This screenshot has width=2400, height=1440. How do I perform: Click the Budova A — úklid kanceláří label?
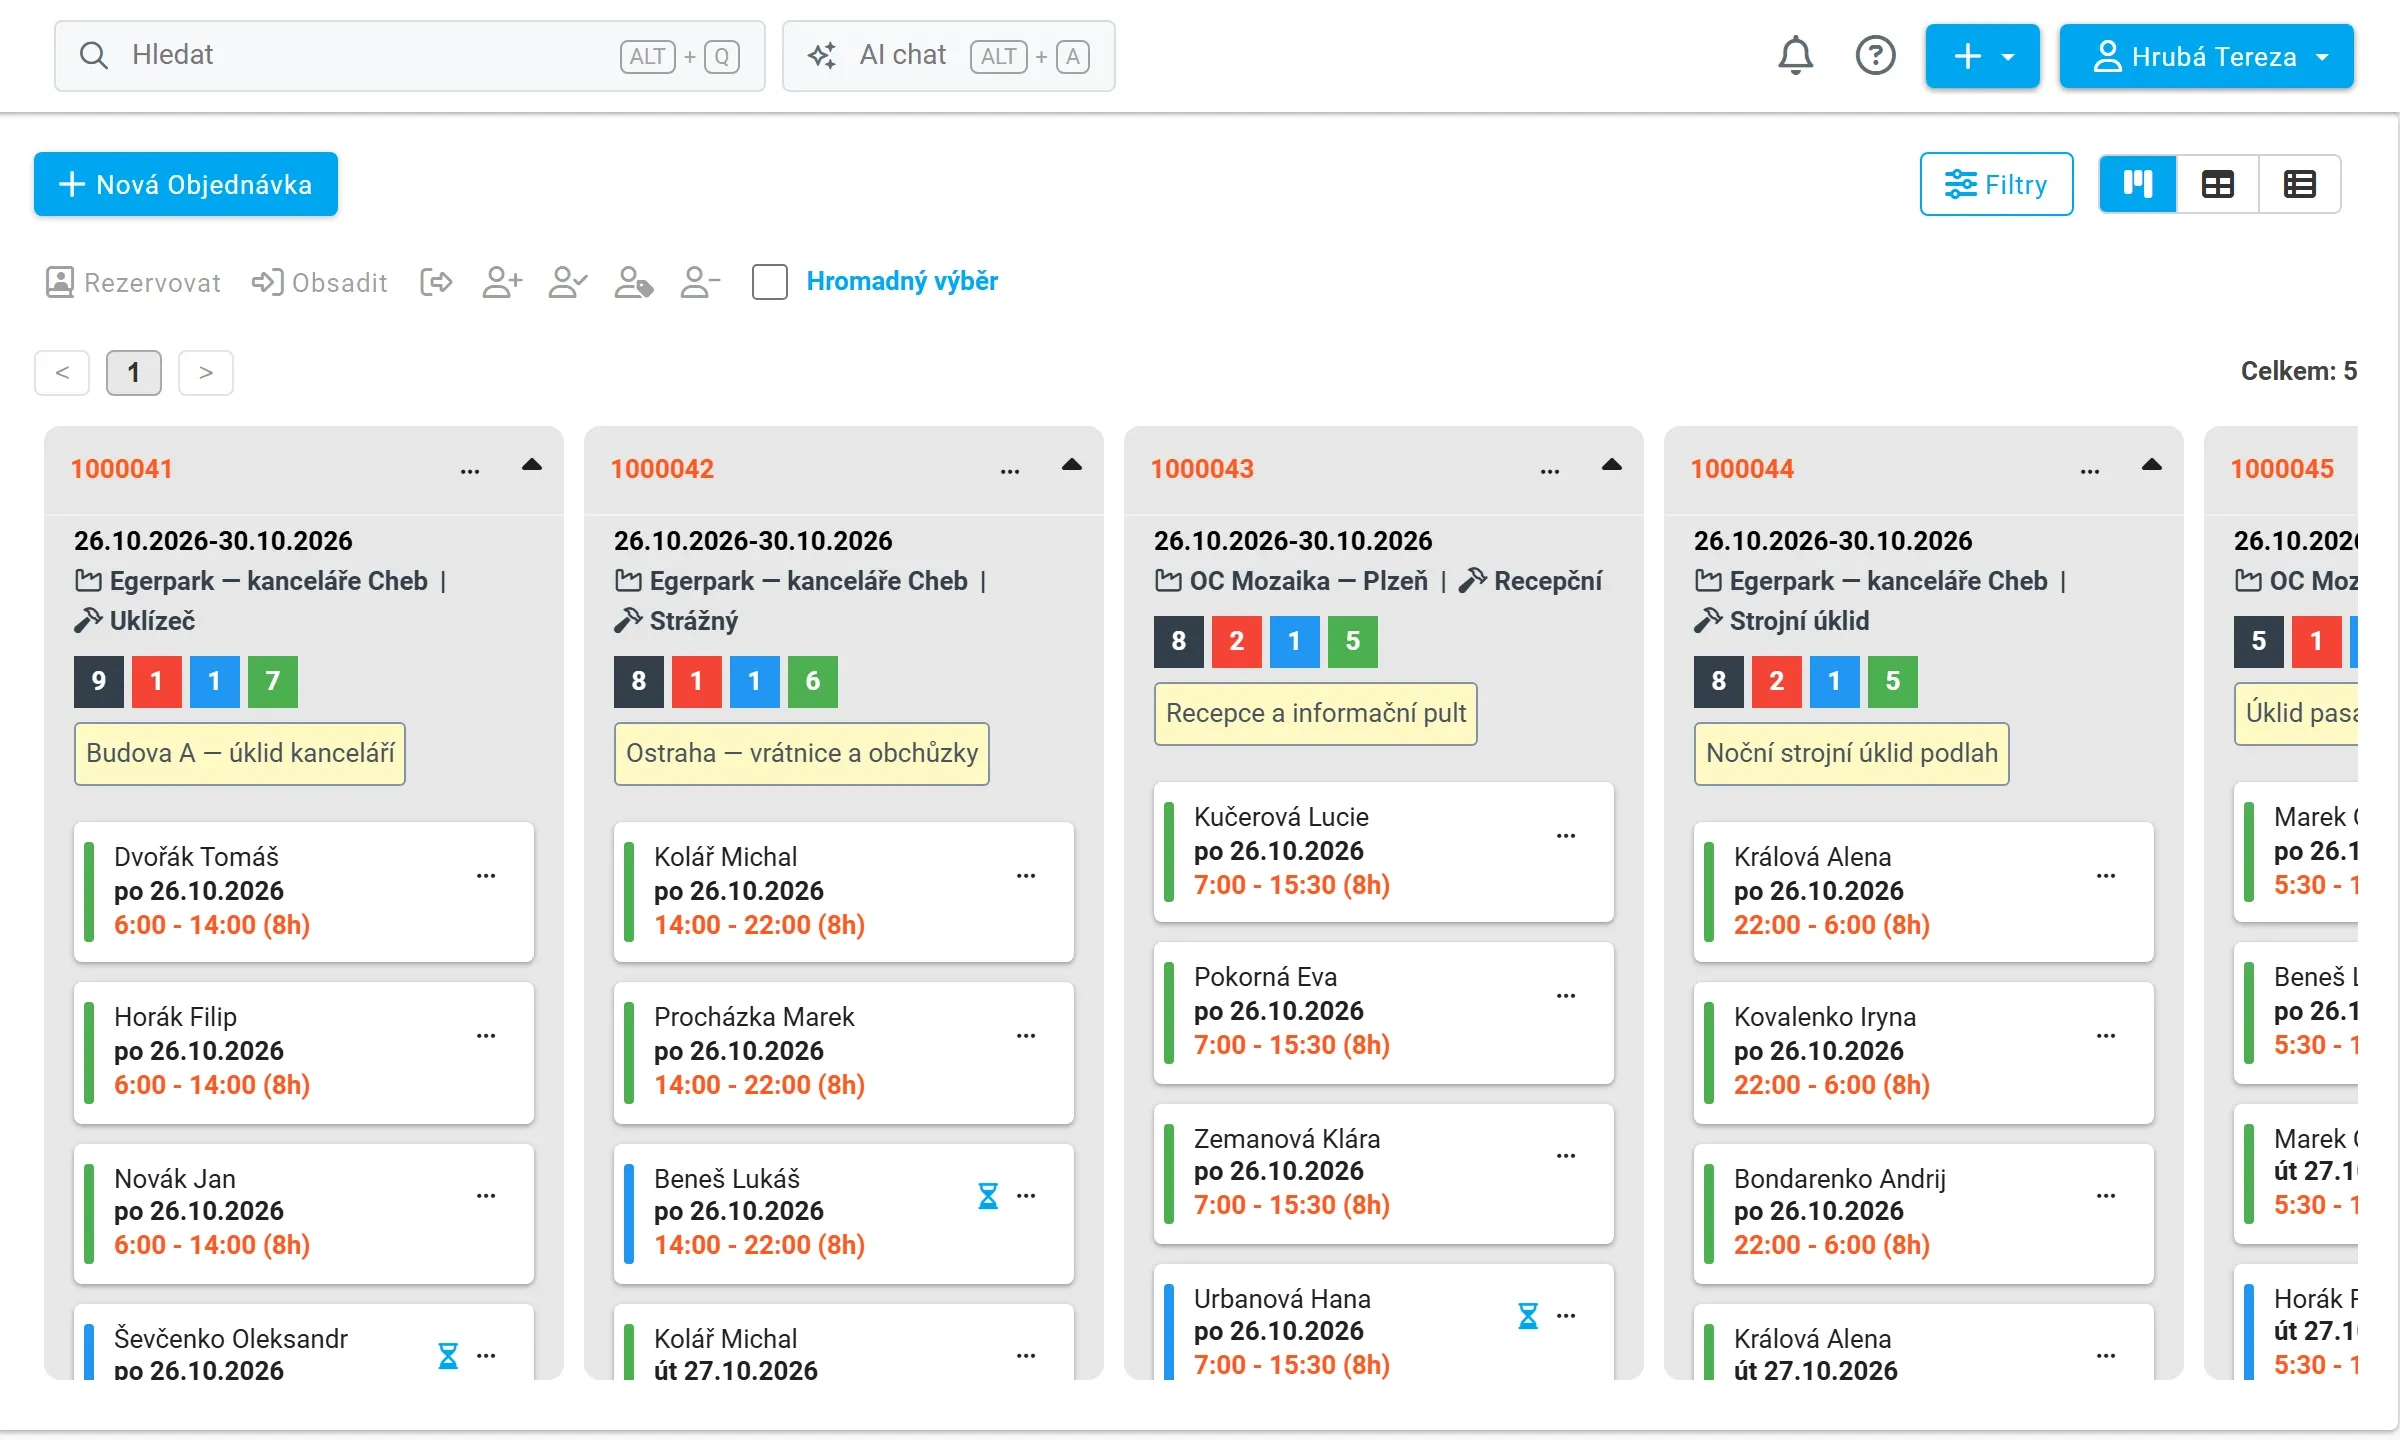coord(240,754)
